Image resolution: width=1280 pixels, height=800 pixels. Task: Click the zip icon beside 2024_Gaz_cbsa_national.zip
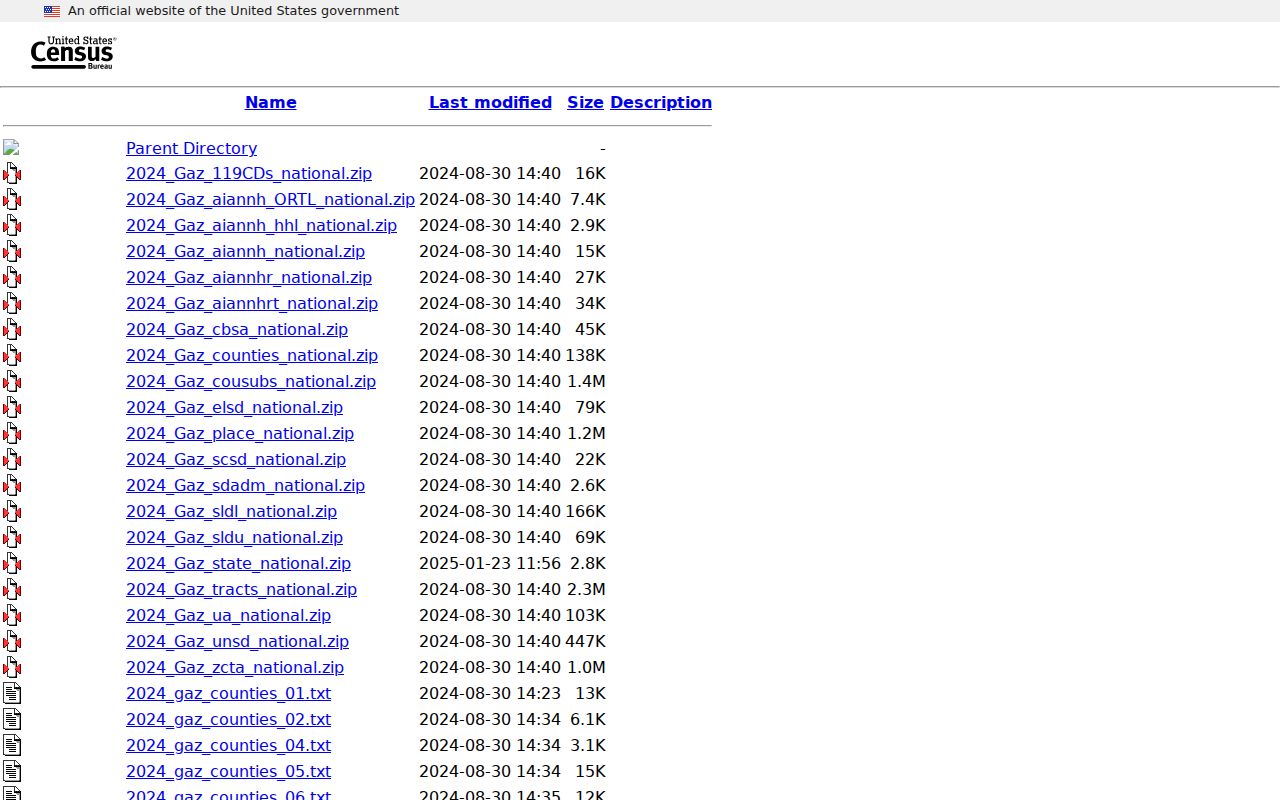[x=12, y=330]
